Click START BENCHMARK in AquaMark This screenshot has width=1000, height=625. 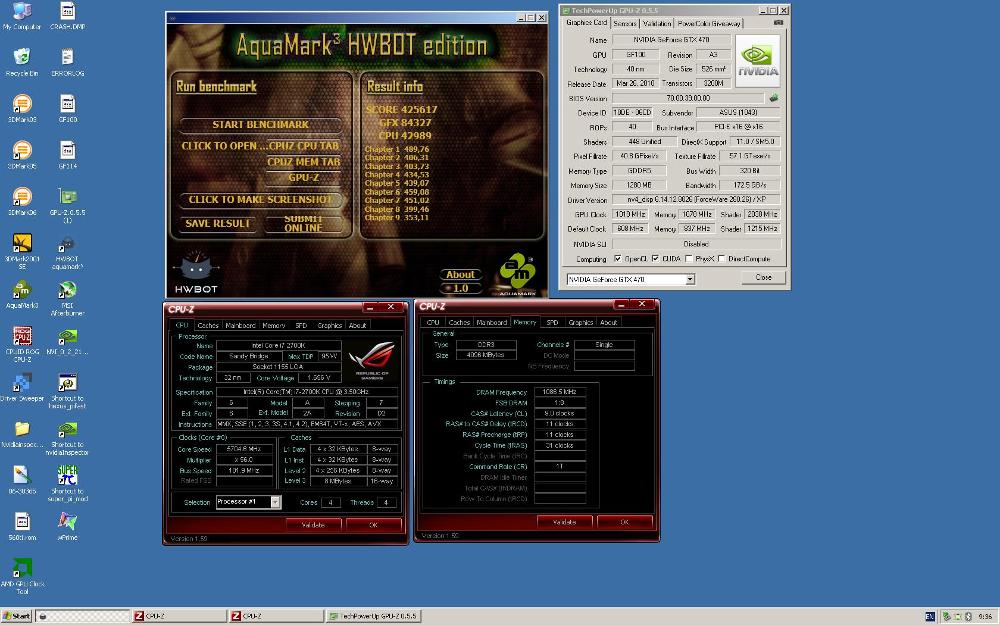260,124
